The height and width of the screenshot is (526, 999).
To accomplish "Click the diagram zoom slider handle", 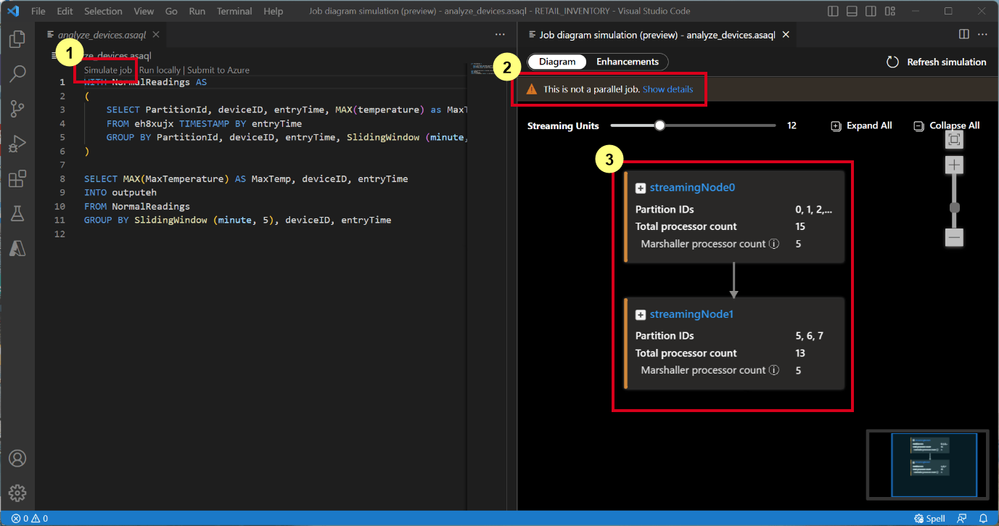I will [954, 208].
